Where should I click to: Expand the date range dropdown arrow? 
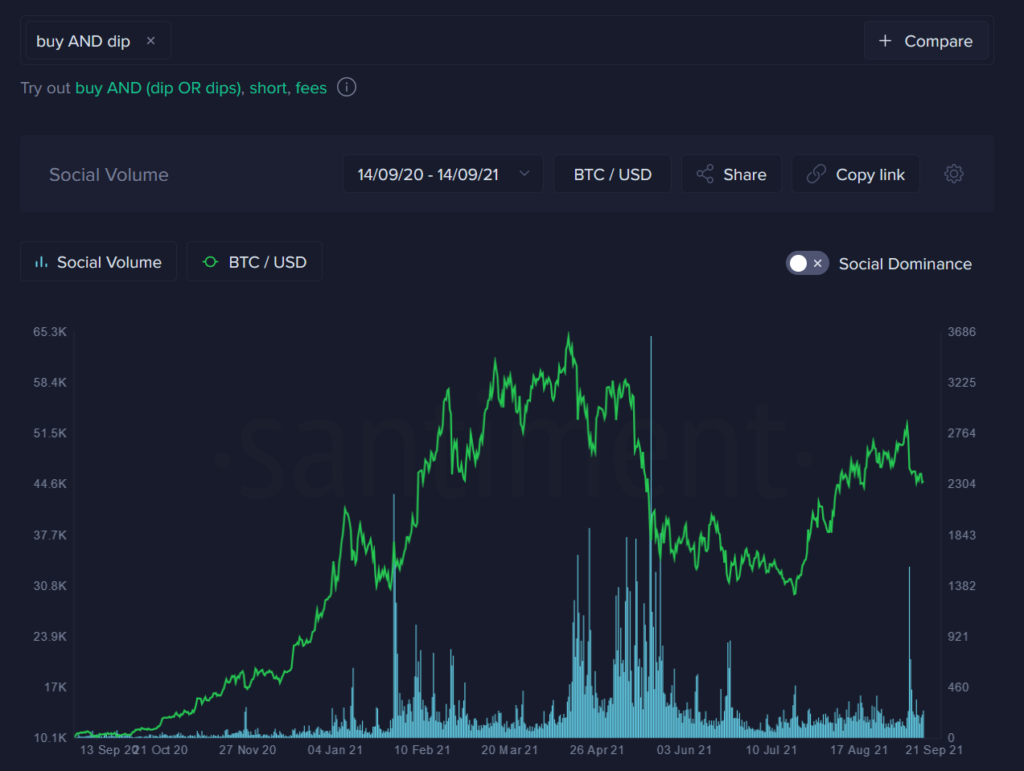[x=524, y=174]
